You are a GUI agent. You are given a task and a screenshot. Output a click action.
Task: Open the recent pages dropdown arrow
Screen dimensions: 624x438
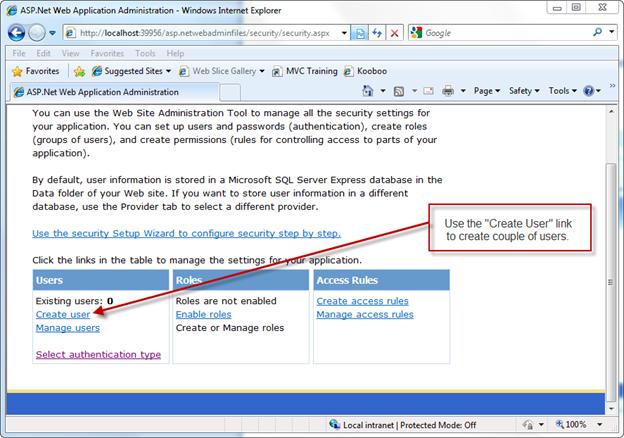click(x=53, y=33)
